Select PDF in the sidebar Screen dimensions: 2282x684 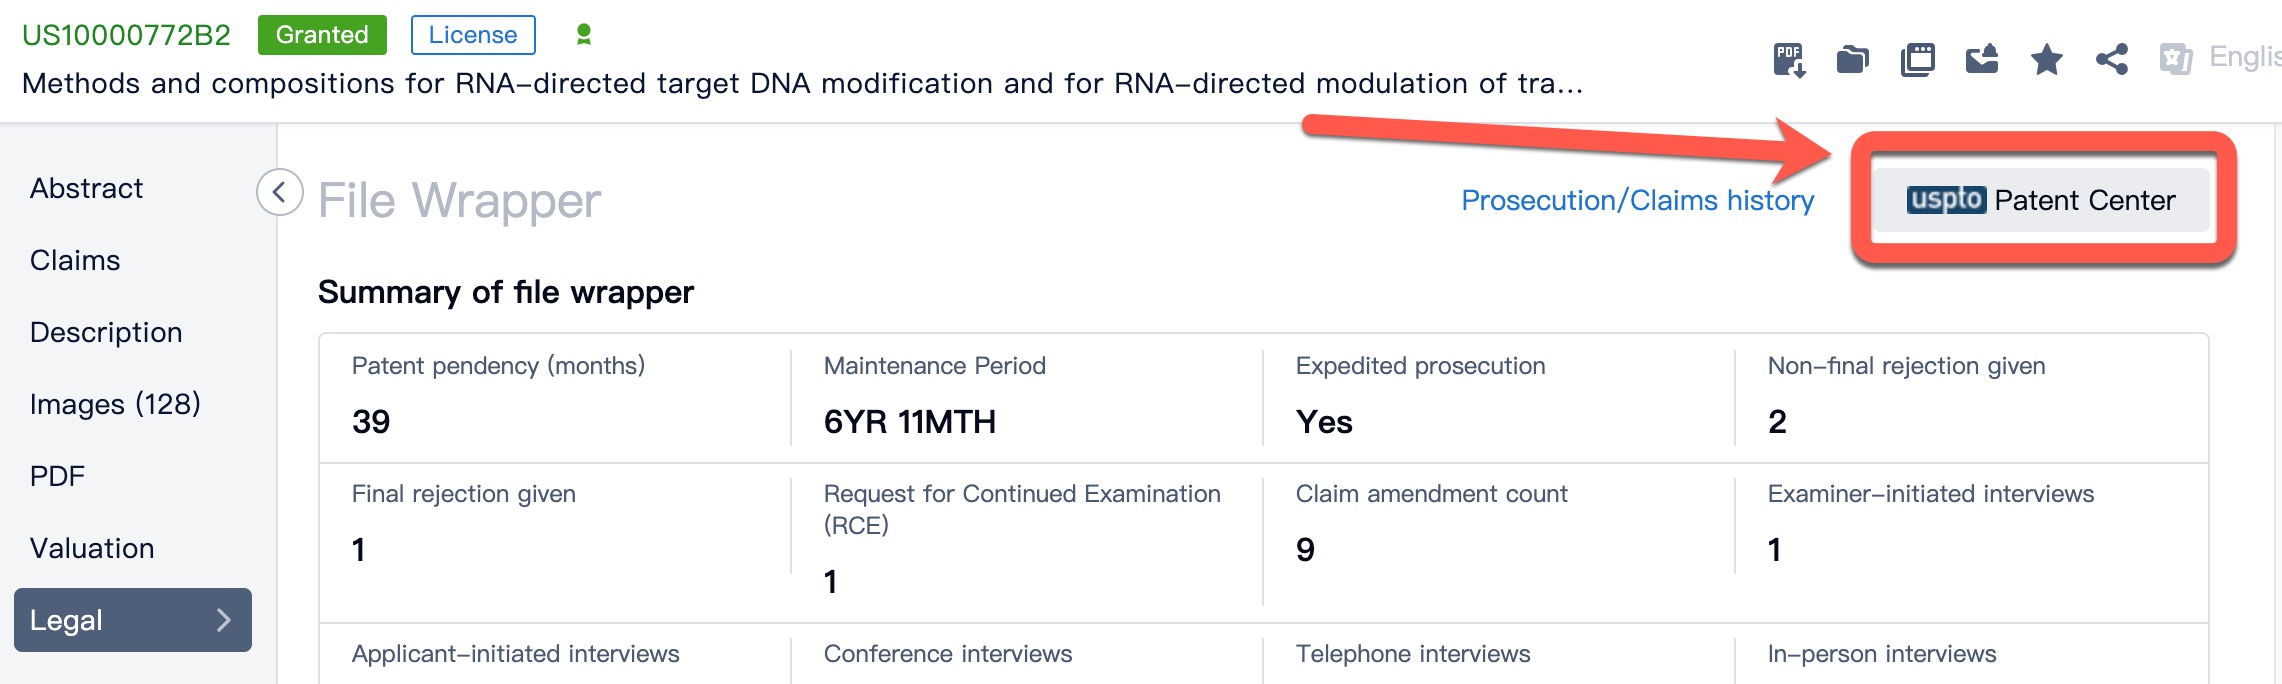pyautogui.click(x=58, y=476)
